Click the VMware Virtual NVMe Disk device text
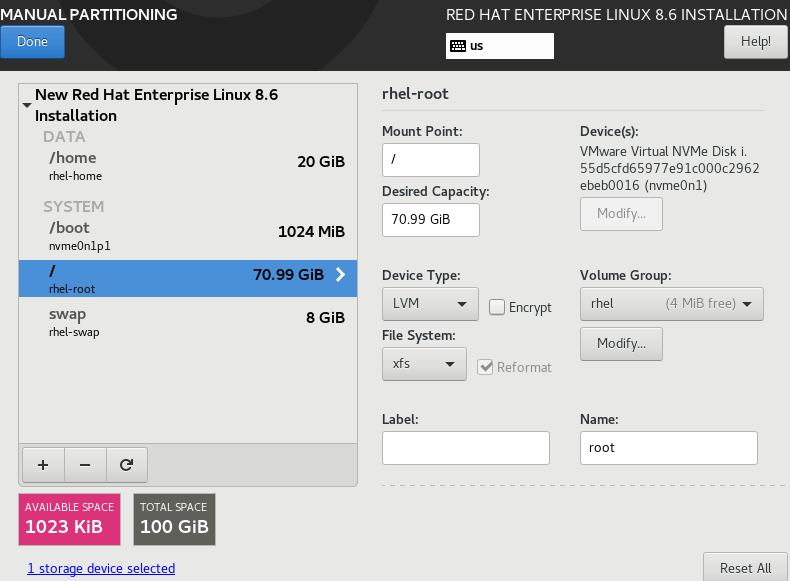This screenshot has height=581, width=790. click(670, 168)
